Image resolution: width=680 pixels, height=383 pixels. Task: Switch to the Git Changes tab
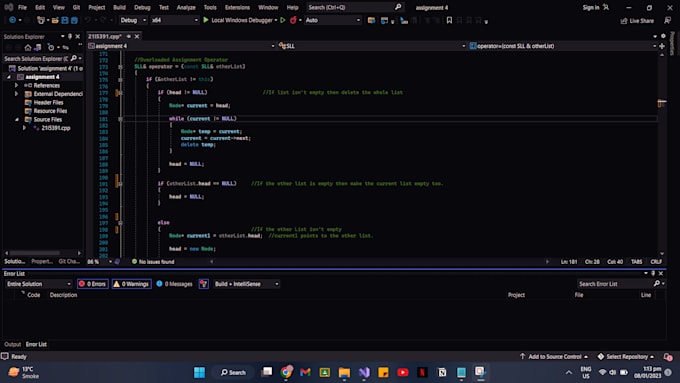69,261
